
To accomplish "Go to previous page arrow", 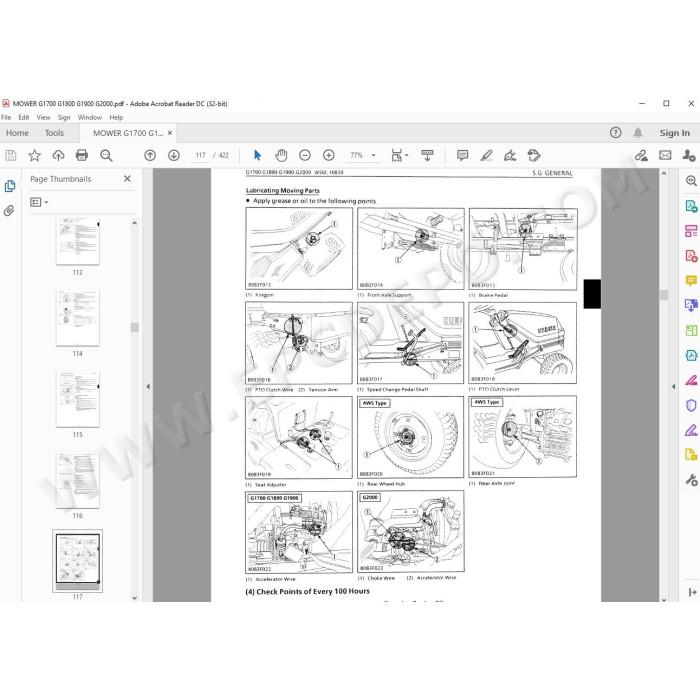I will click(x=150, y=155).
